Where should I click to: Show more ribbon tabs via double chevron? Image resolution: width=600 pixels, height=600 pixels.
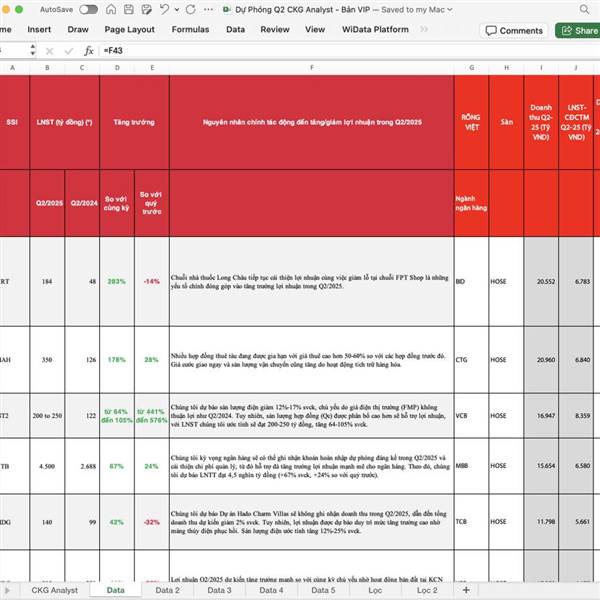tap(424, 29)
